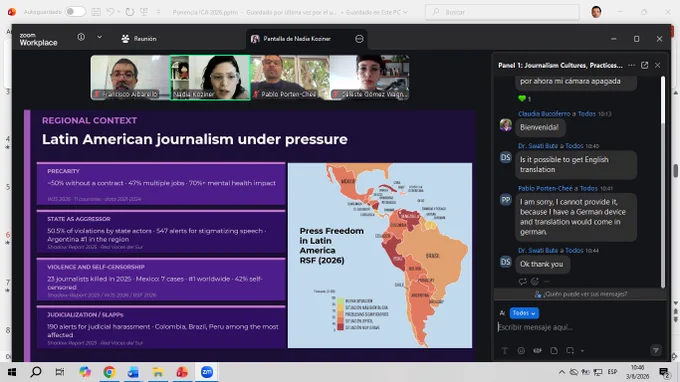Attach a file in chat
The height and width of the screenshot is (382, 680).
(x=554, y=350)
